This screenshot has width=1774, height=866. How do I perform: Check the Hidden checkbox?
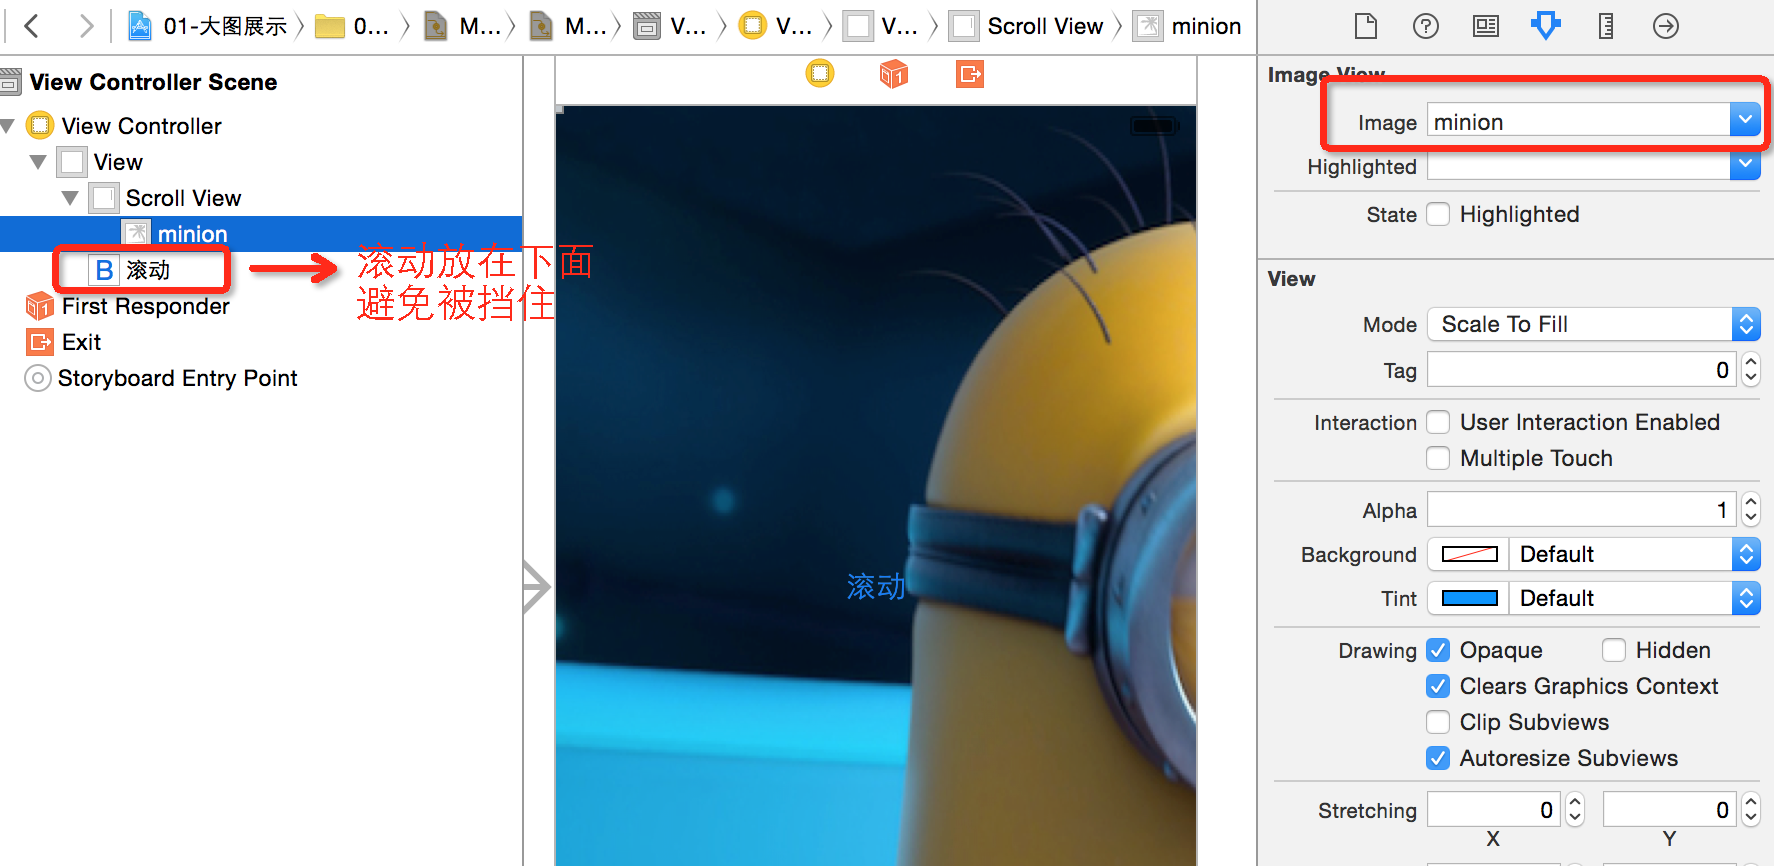pos(1614,650)
